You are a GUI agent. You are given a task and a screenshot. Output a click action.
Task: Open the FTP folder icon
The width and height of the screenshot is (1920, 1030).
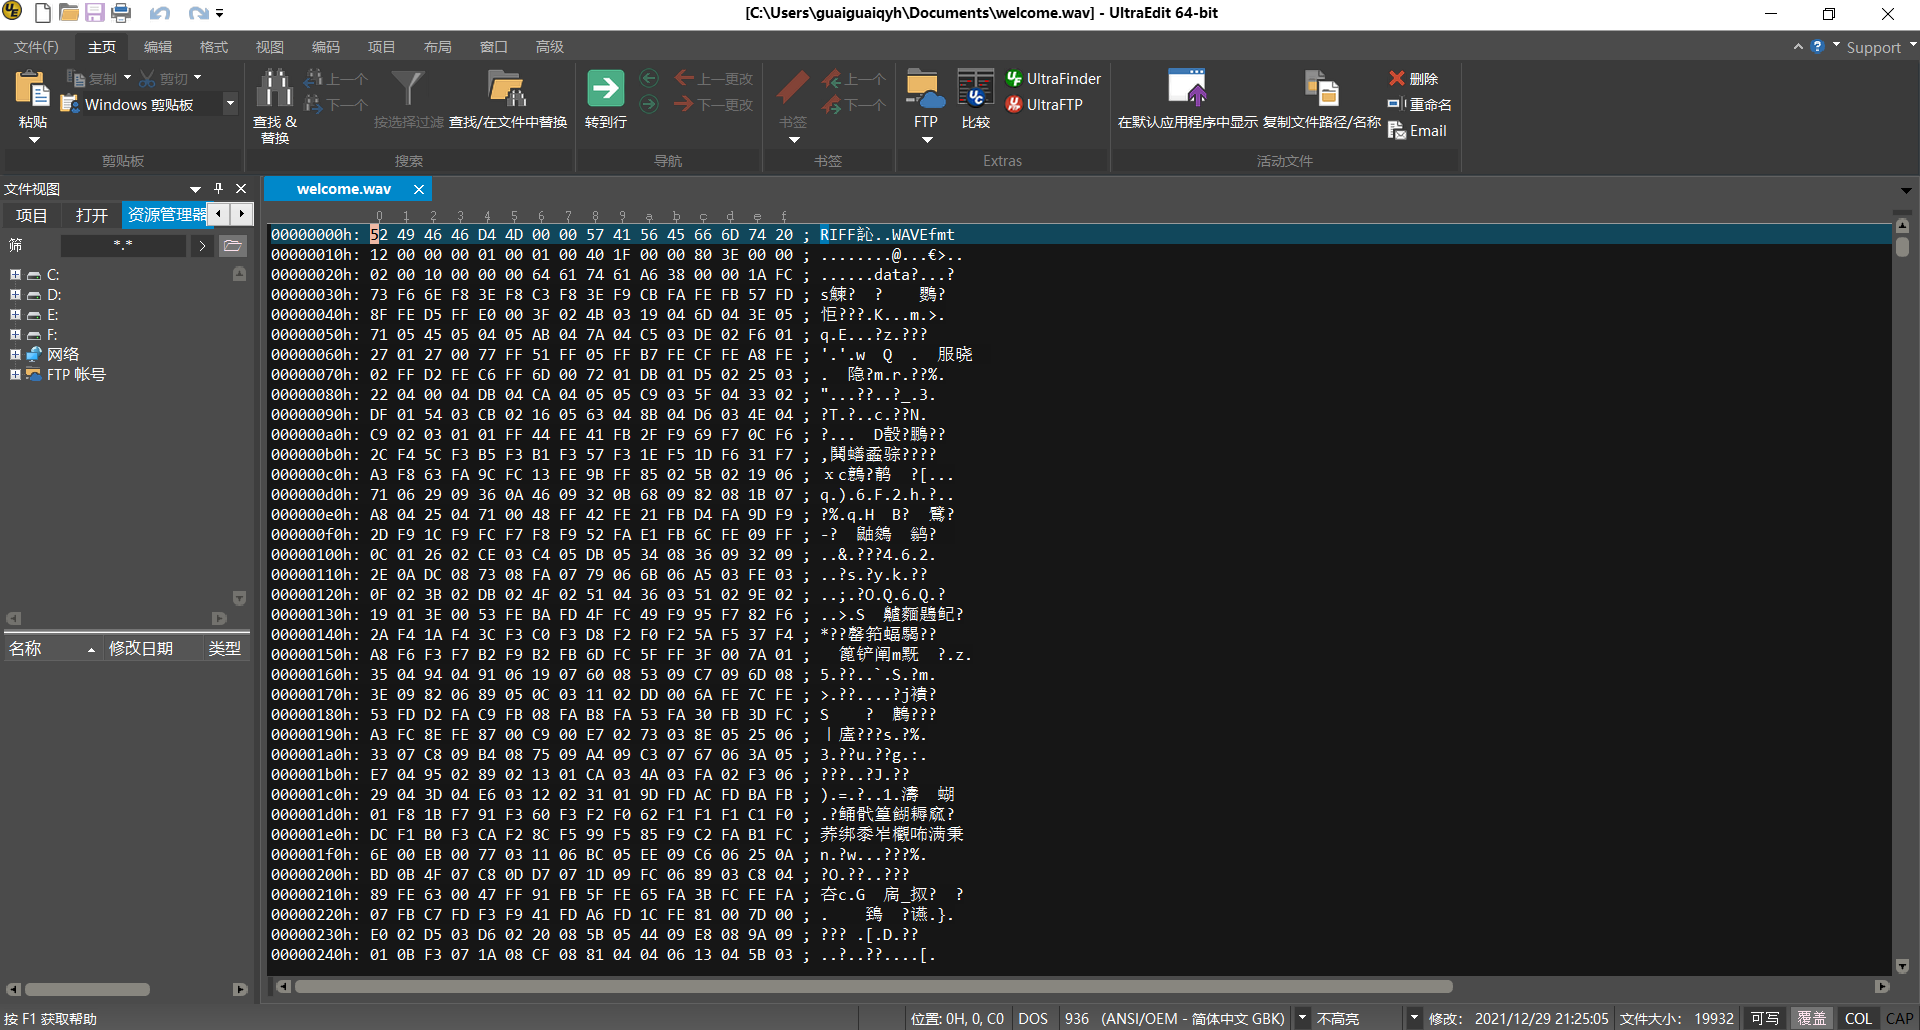point(925,89)
